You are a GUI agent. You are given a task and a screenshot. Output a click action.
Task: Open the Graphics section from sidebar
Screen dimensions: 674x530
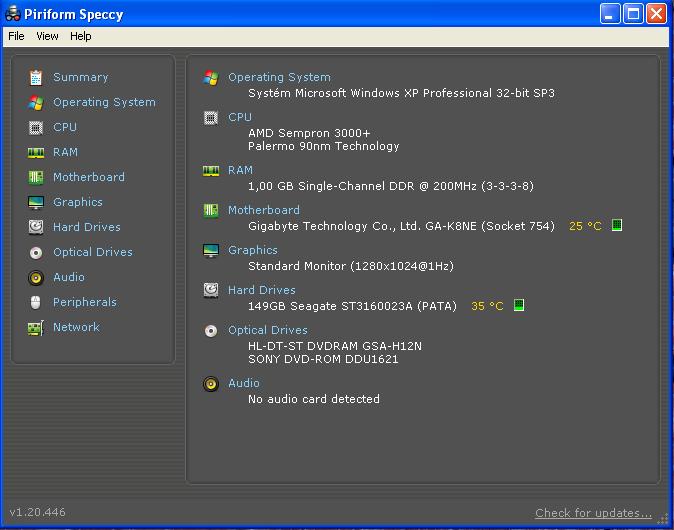coord(78,202)
